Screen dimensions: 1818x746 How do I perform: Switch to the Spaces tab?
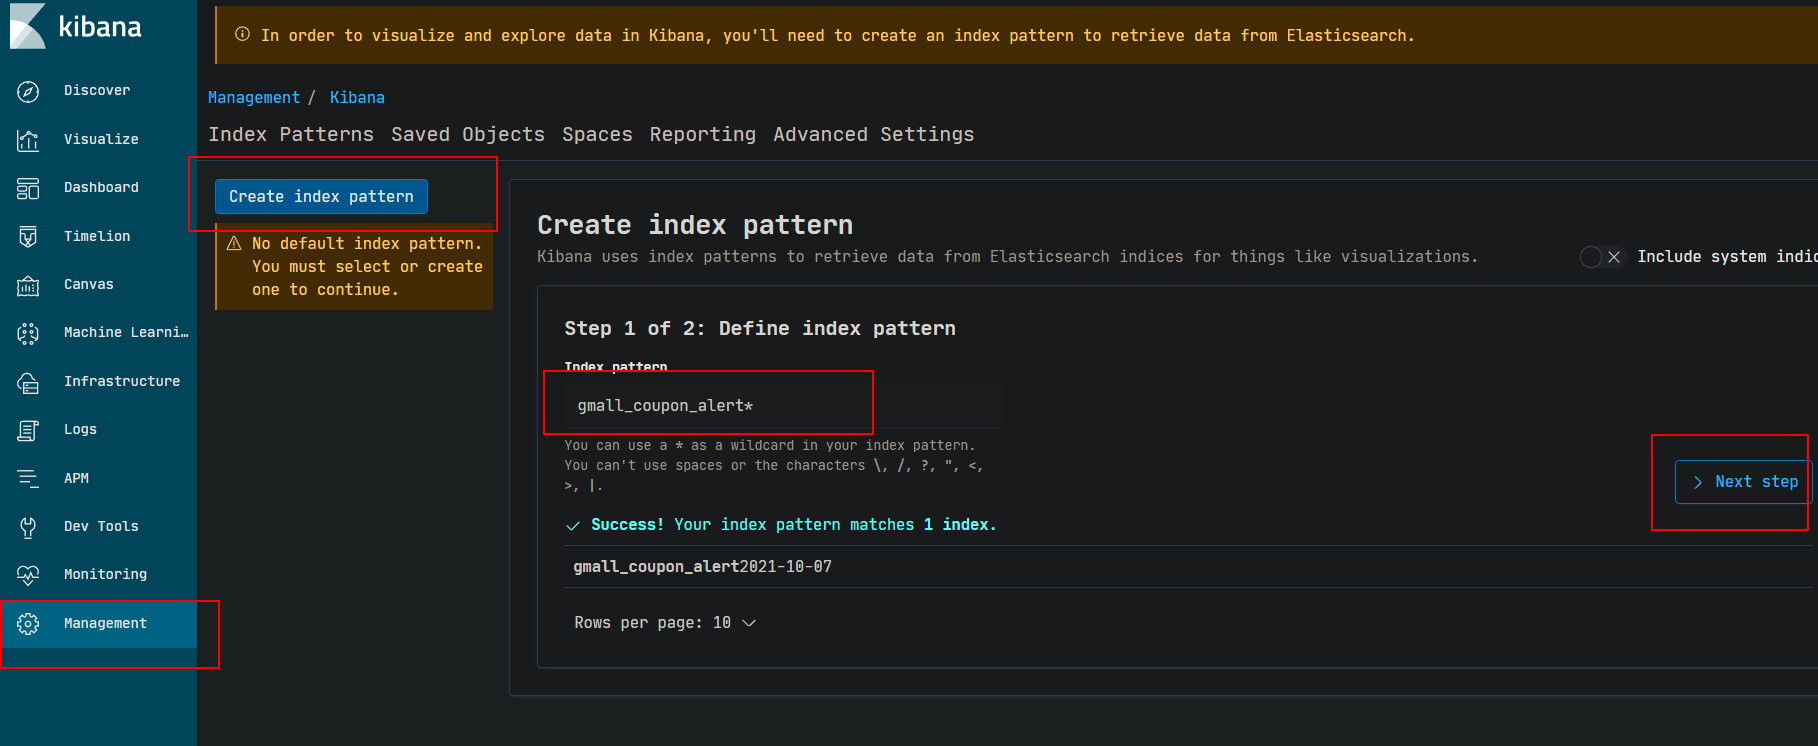597,134
